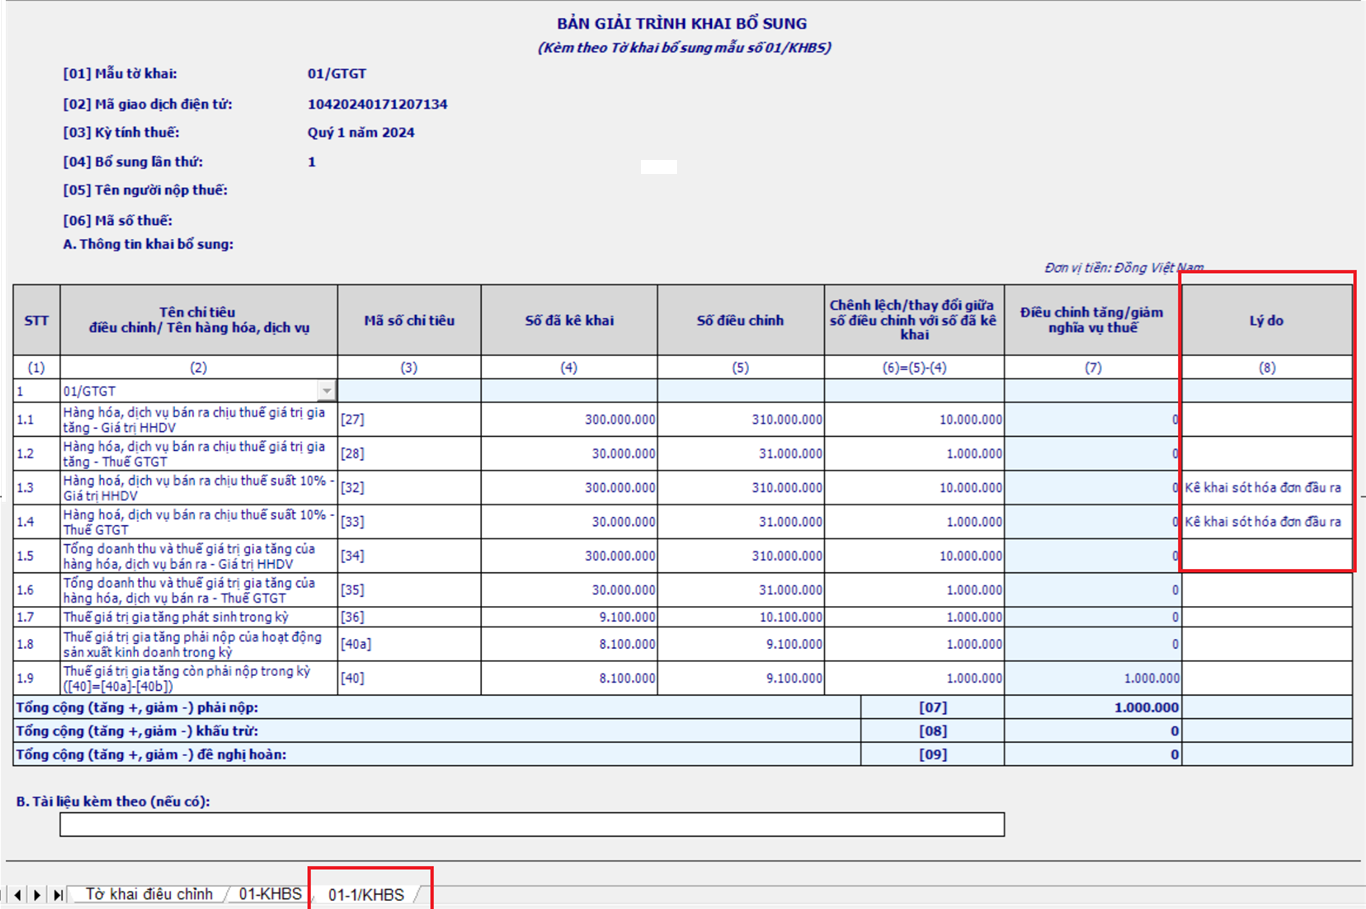This screenshot has width=1366, height=909.
Task: Click indicator code [34]
Action: (352, 556)
